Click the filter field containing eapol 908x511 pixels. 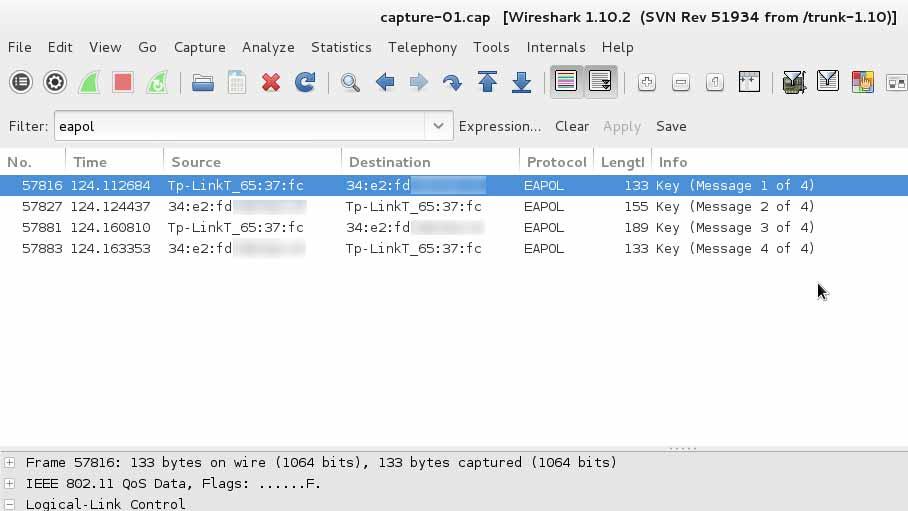click(240, 126)
